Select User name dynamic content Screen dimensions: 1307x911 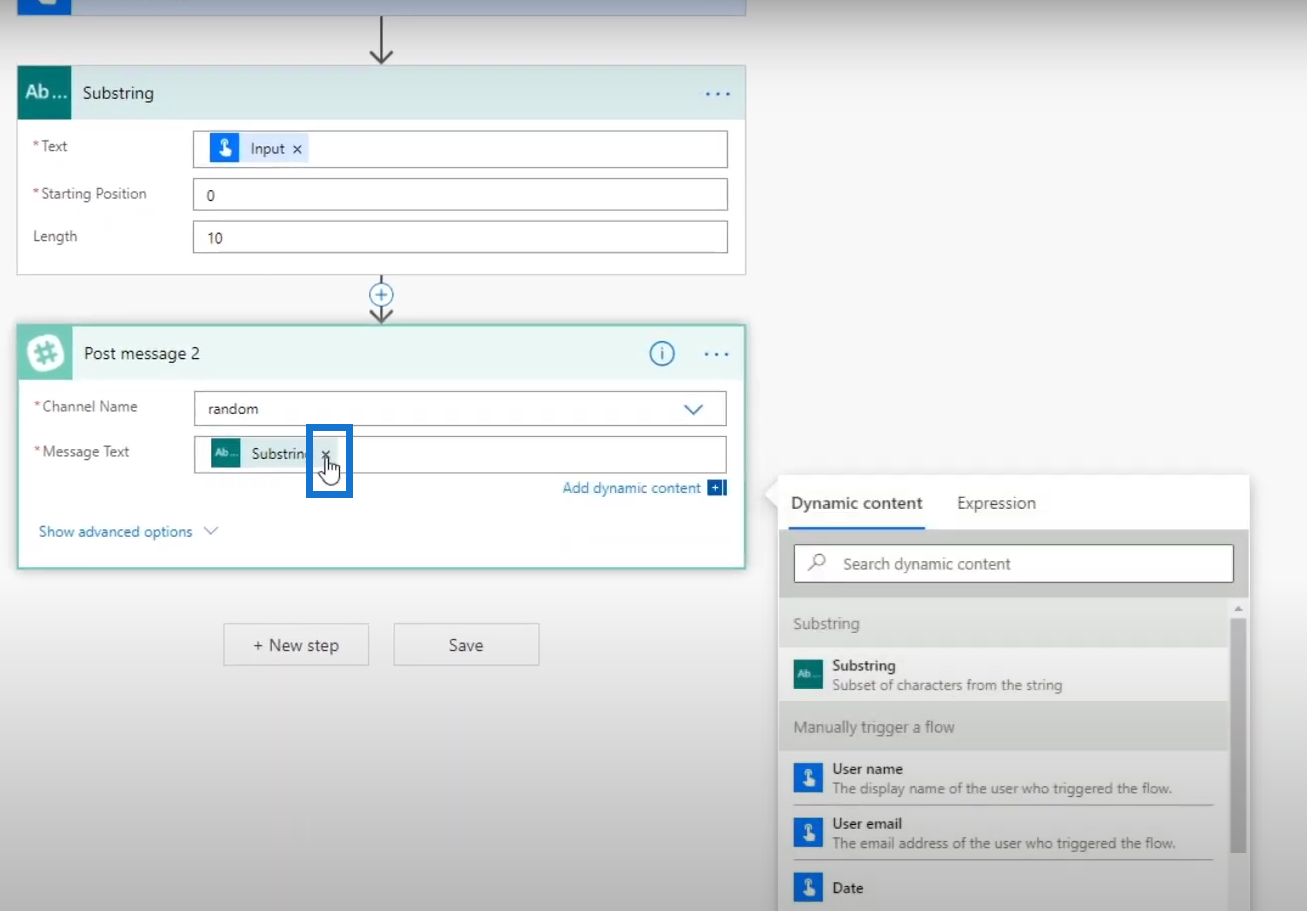[1003, 778]
